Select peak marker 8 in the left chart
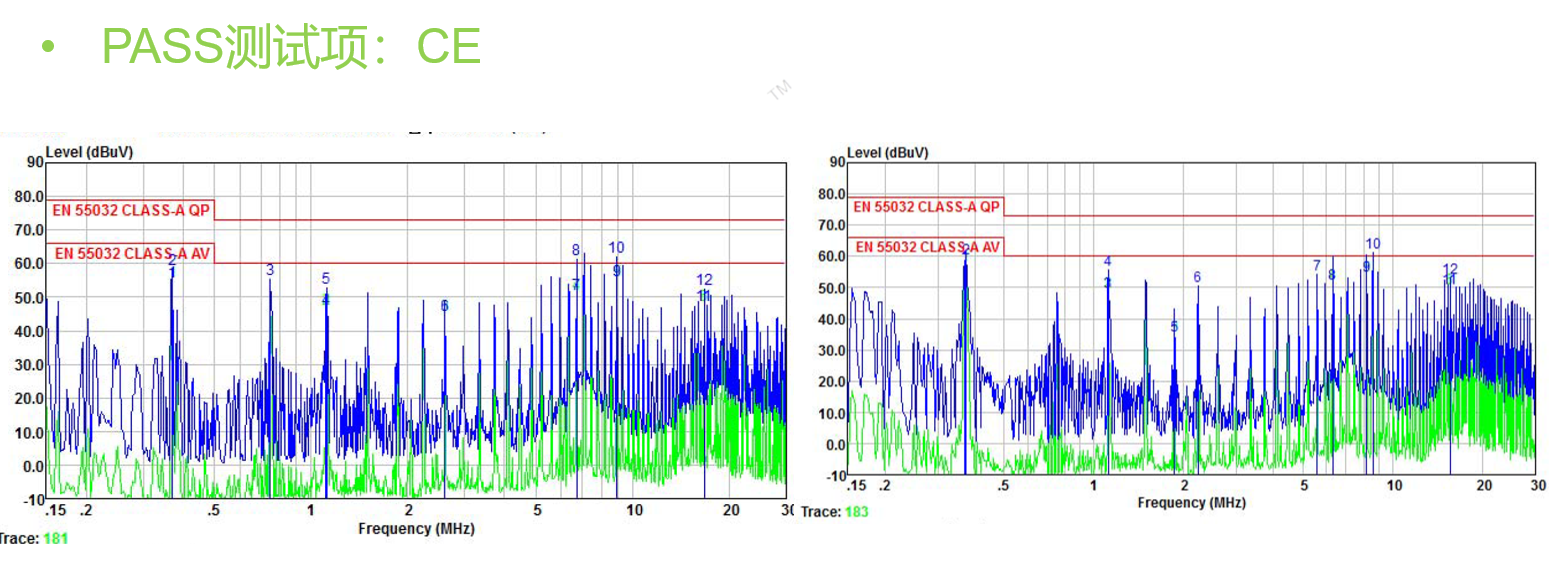The height and width of the screenshot is (563, 1562). coord(576,250)
